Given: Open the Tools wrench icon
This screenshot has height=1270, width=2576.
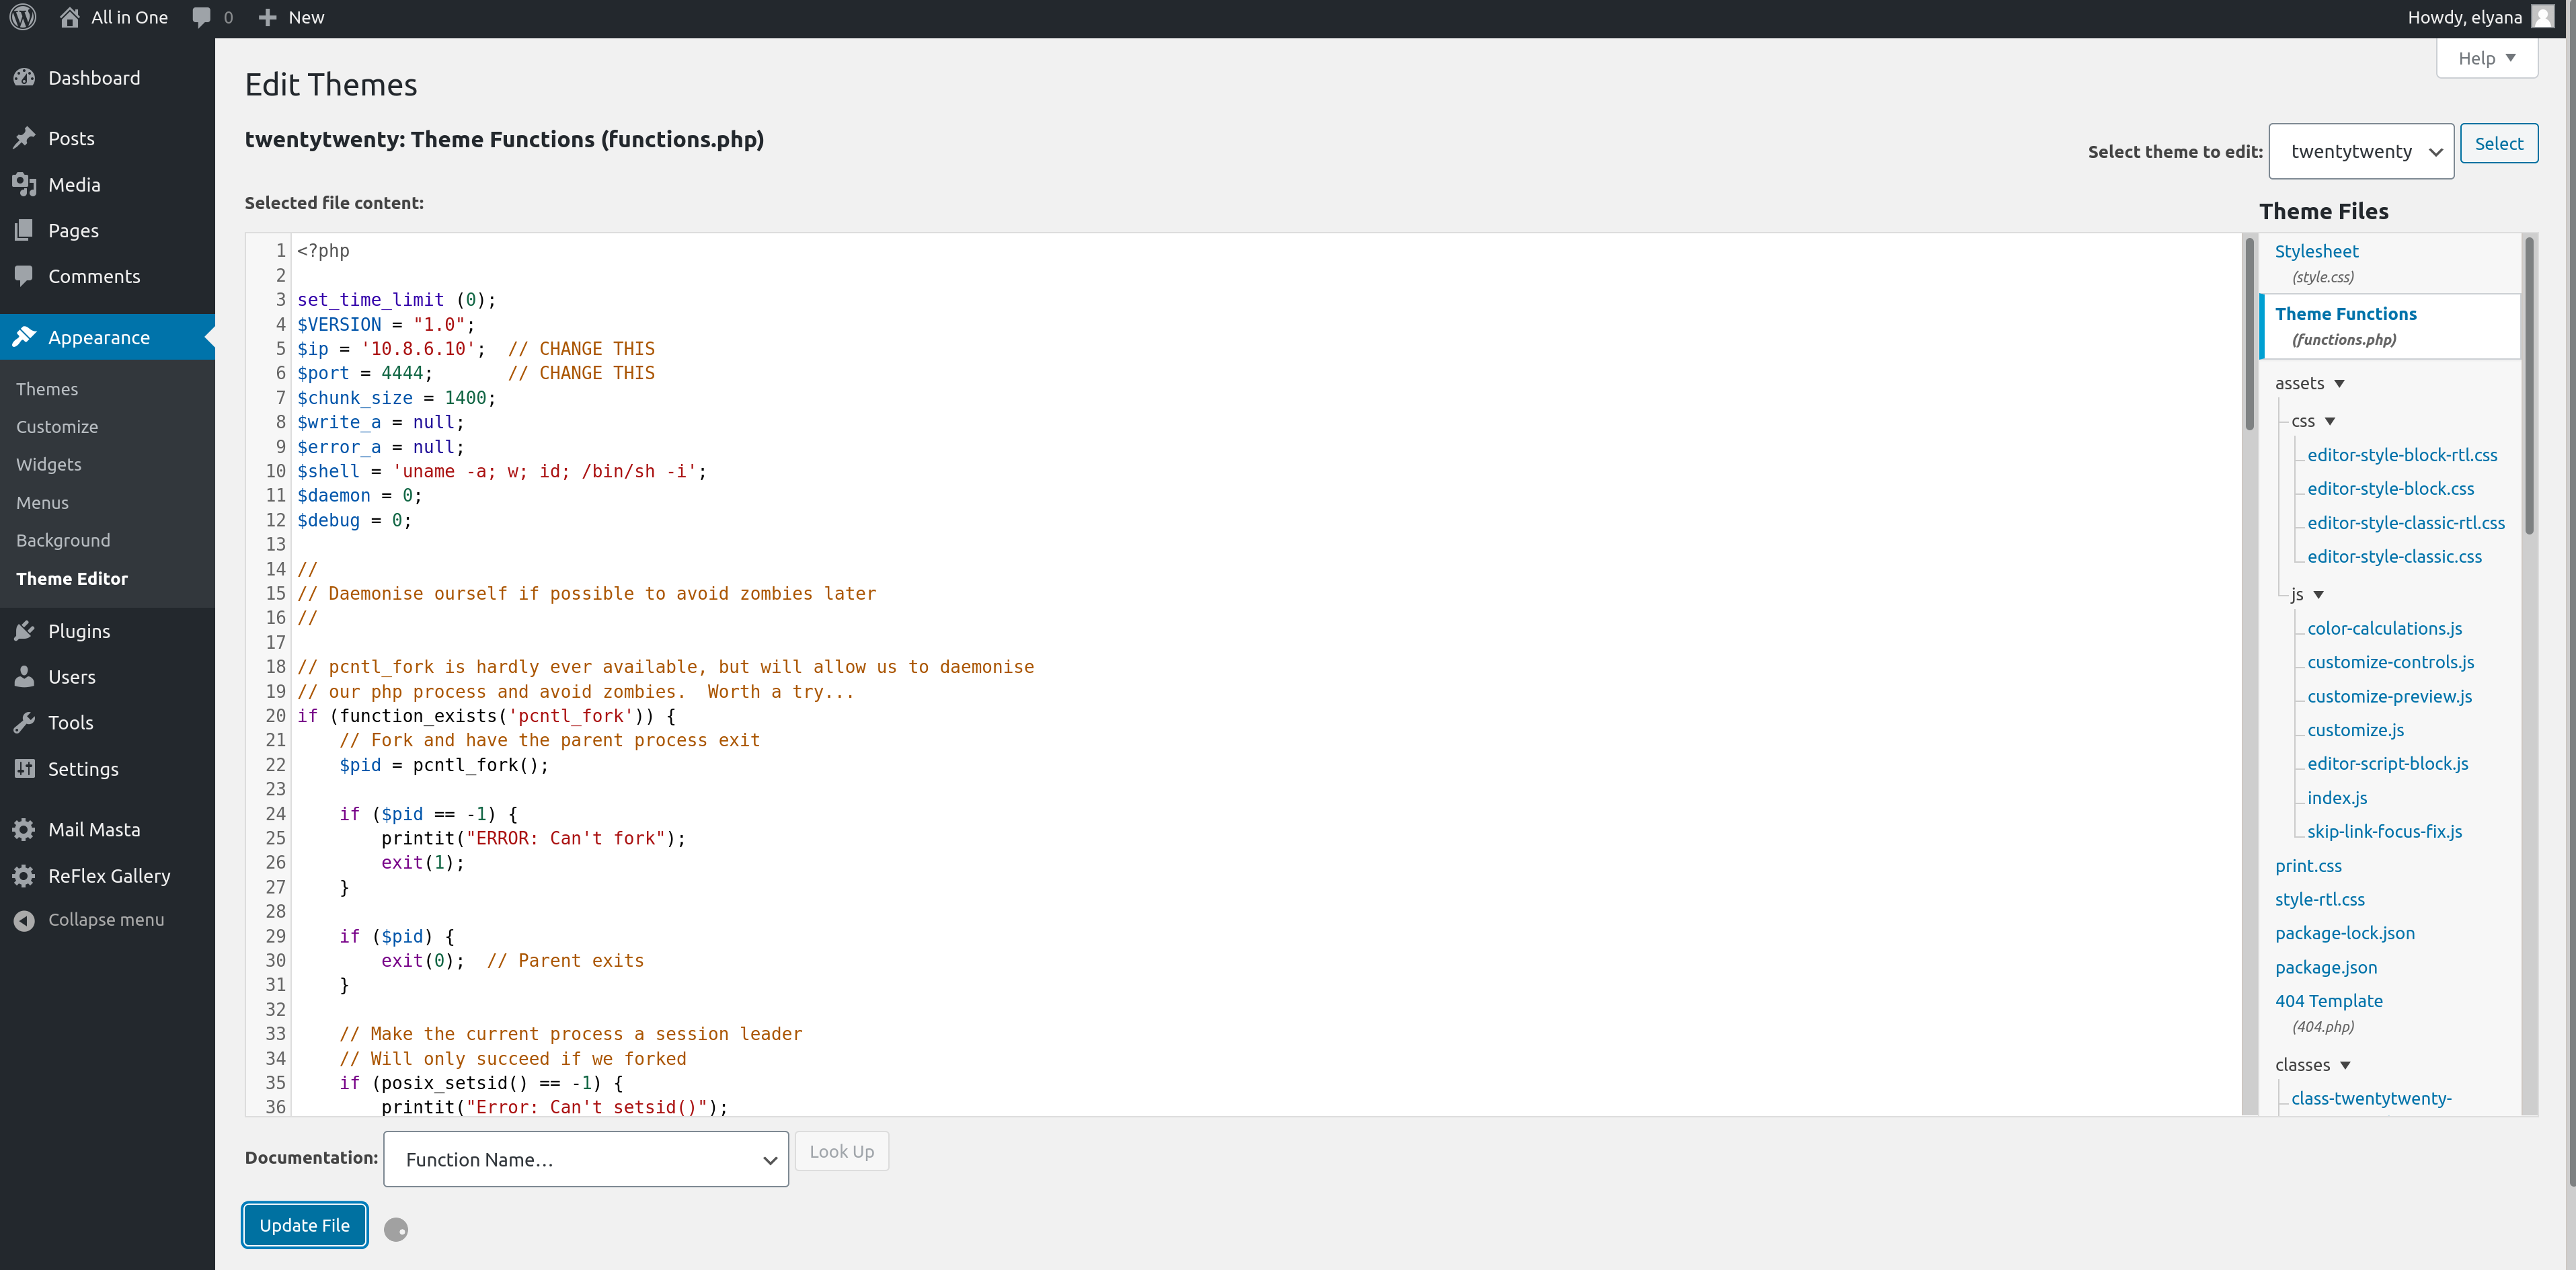Looking at the screenshot, I should click(x=24, y=722).
